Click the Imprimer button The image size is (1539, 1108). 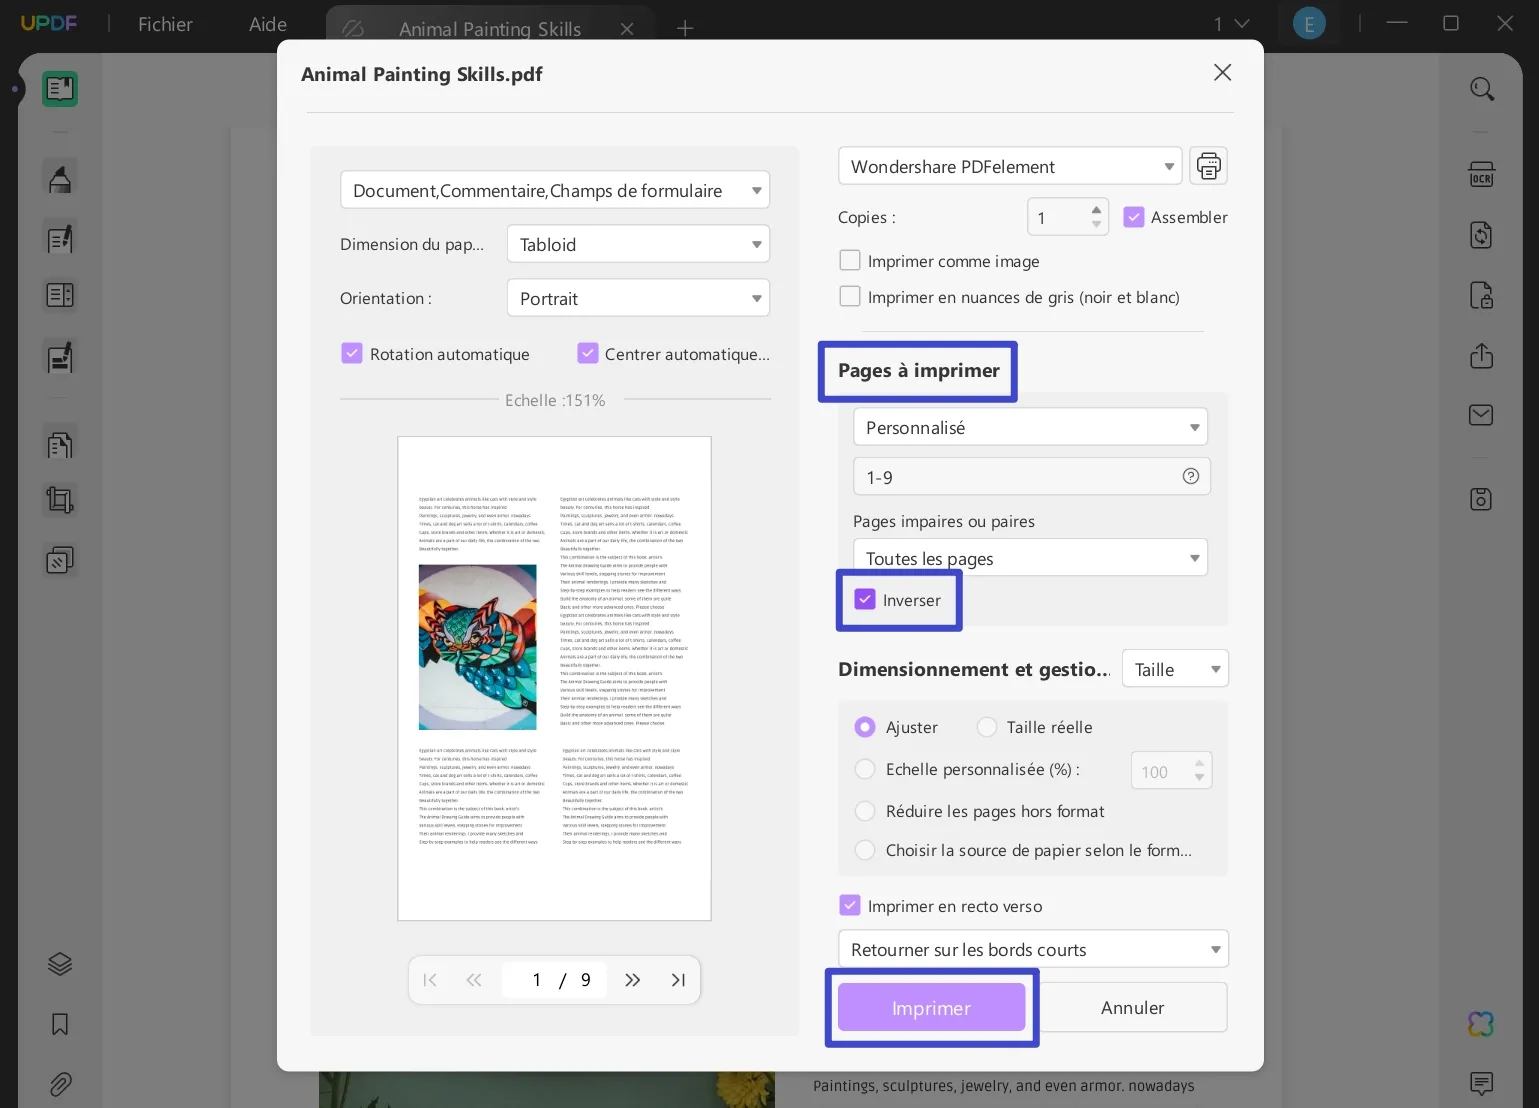click(x=930, y=1007)
